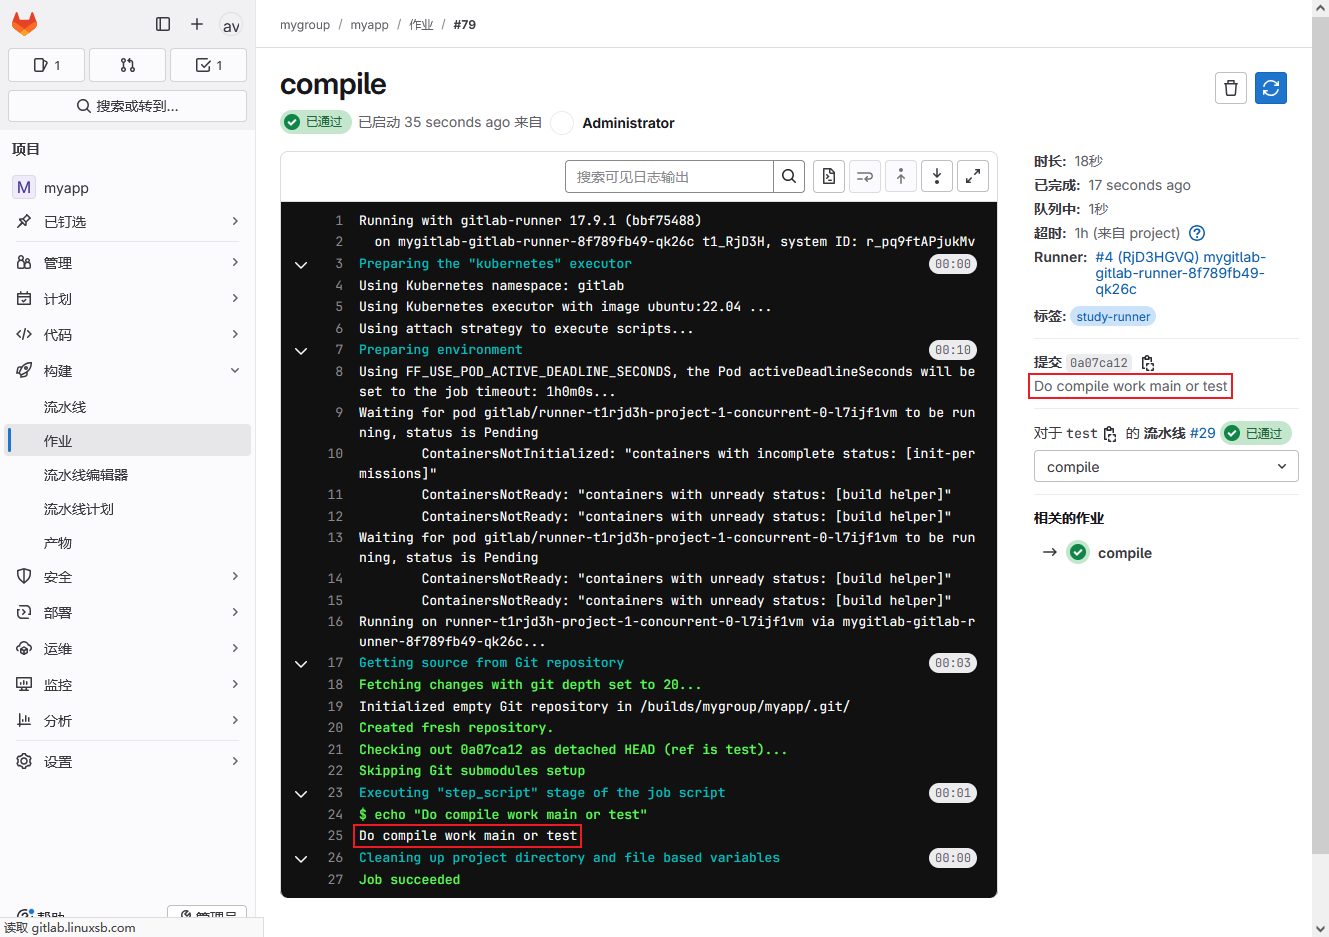Click 'Job succeeded' log text
Screen dimensions: 1329x937
coord(409,879)
